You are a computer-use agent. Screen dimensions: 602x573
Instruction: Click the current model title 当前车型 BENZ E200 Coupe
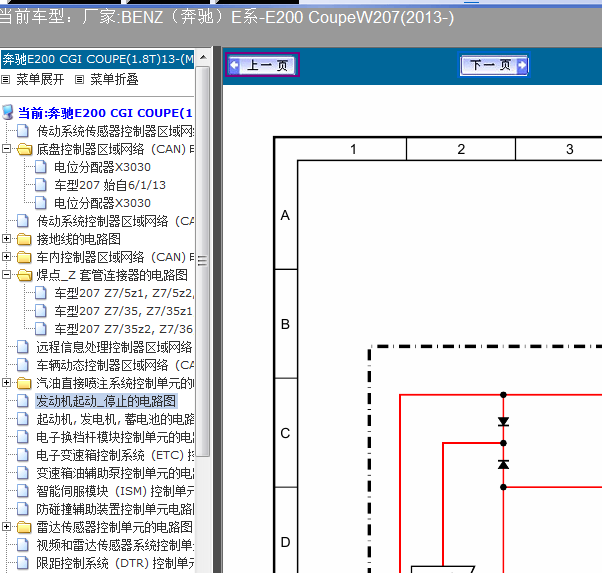click(x=227, y=17)
